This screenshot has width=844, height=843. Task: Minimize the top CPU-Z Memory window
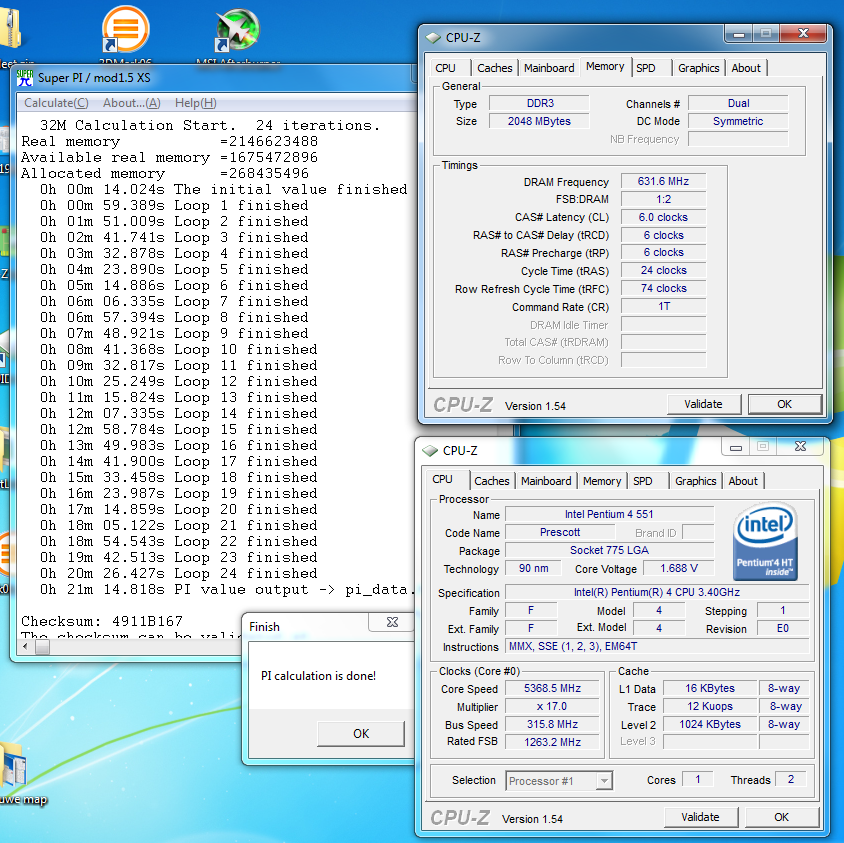(738, 34)
